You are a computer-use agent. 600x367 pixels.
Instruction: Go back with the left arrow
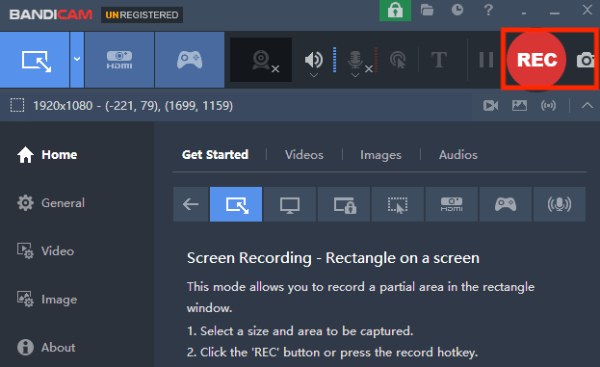tap(191, 204)
